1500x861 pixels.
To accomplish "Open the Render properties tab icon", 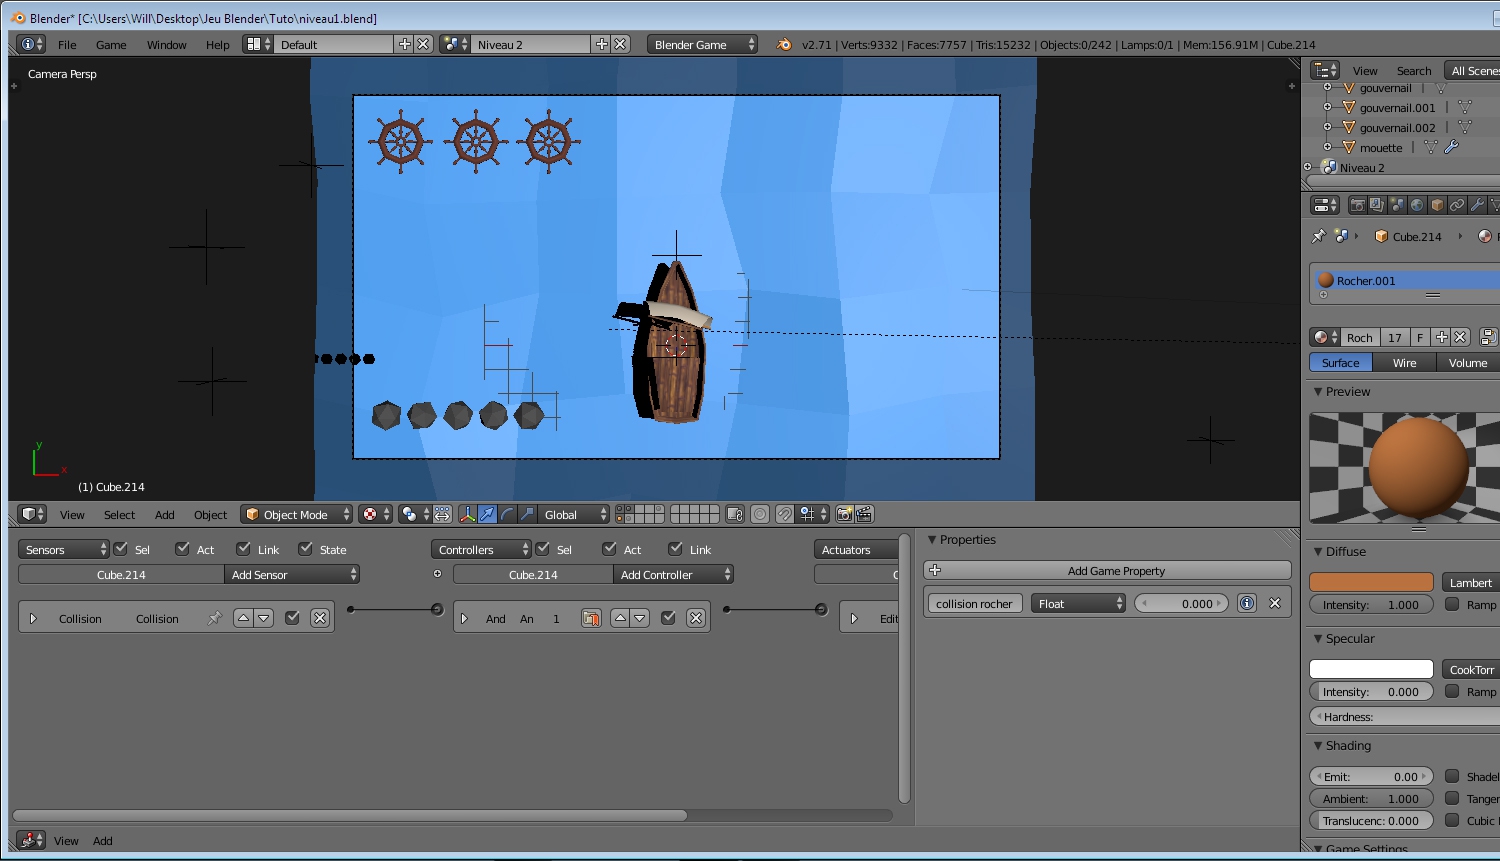I will point(1357,205).
